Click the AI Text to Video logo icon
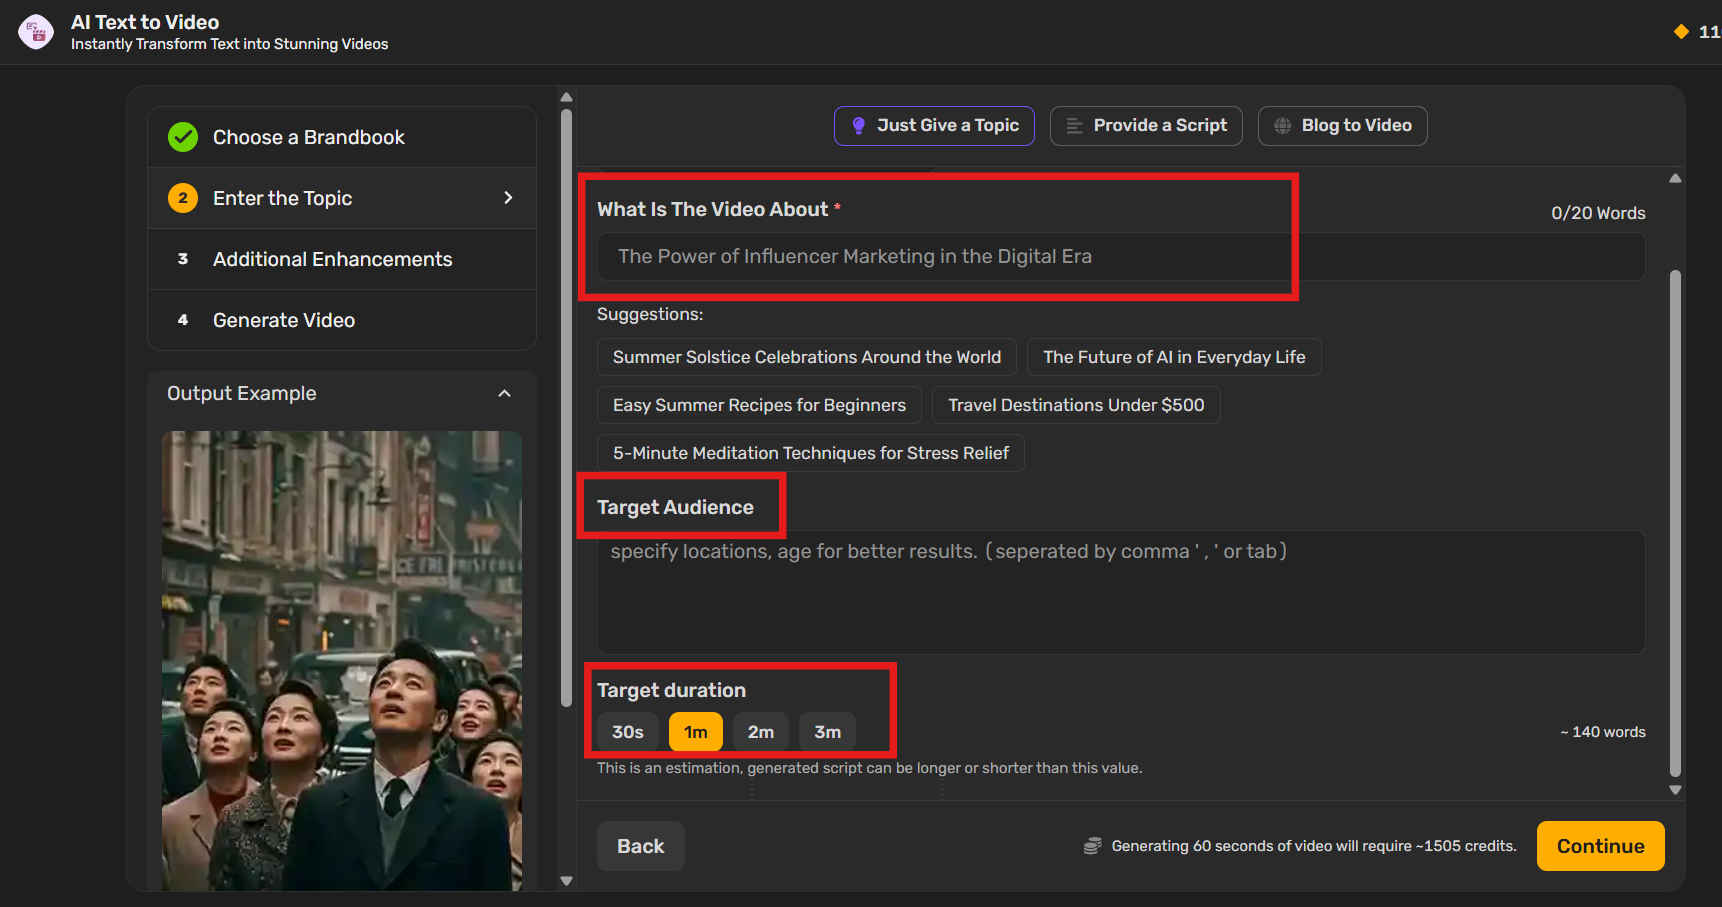 (36, 31)
